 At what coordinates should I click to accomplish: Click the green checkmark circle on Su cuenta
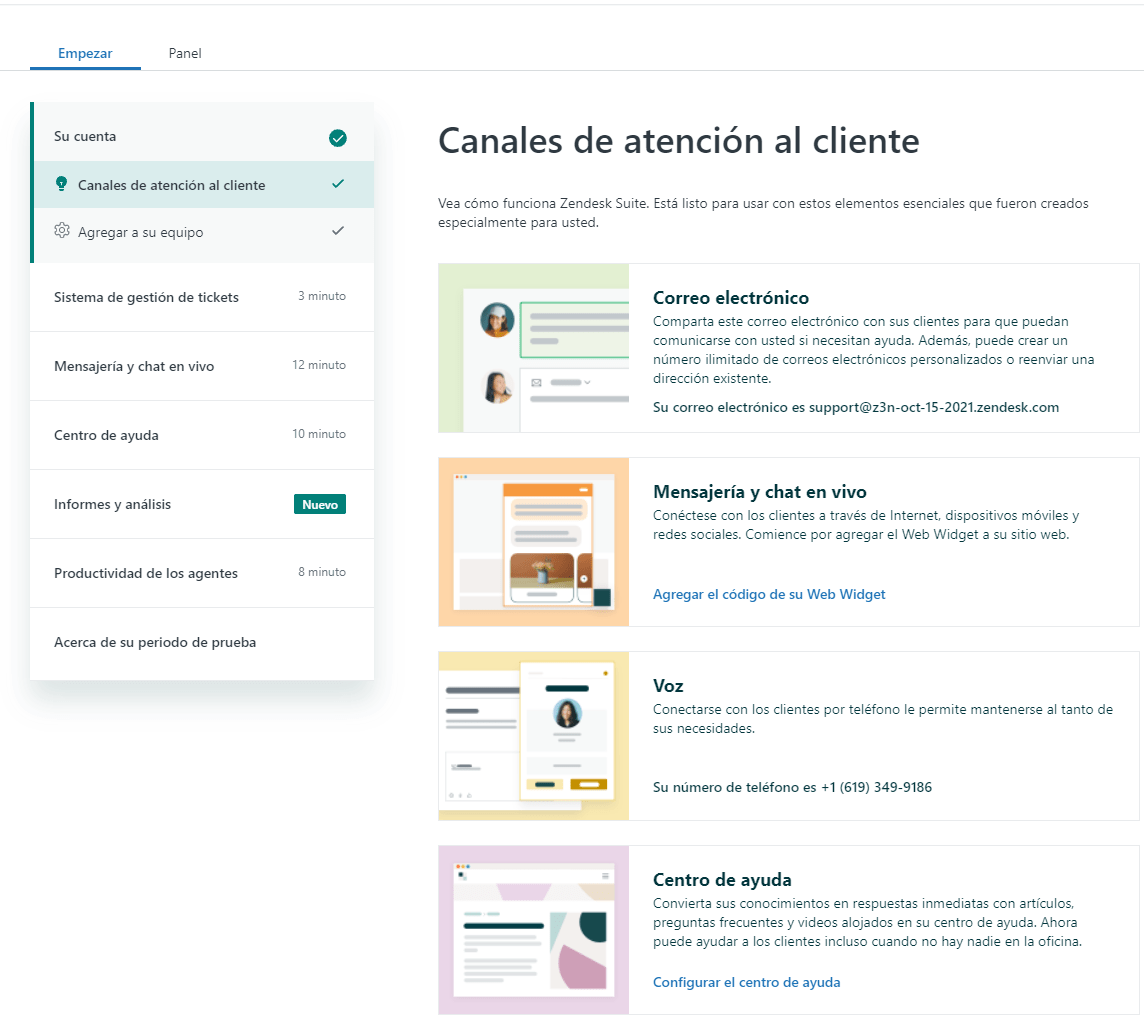point(338,138)
